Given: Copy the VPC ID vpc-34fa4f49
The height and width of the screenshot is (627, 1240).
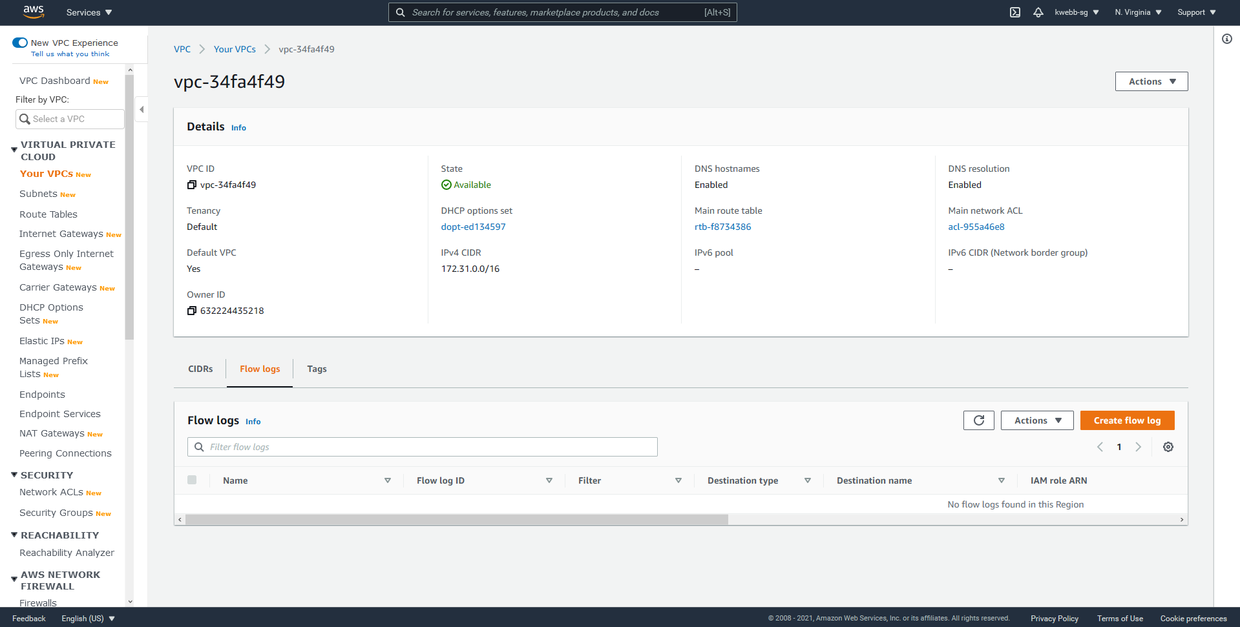Looking at the screenshot, I should [x=192, y=185].
